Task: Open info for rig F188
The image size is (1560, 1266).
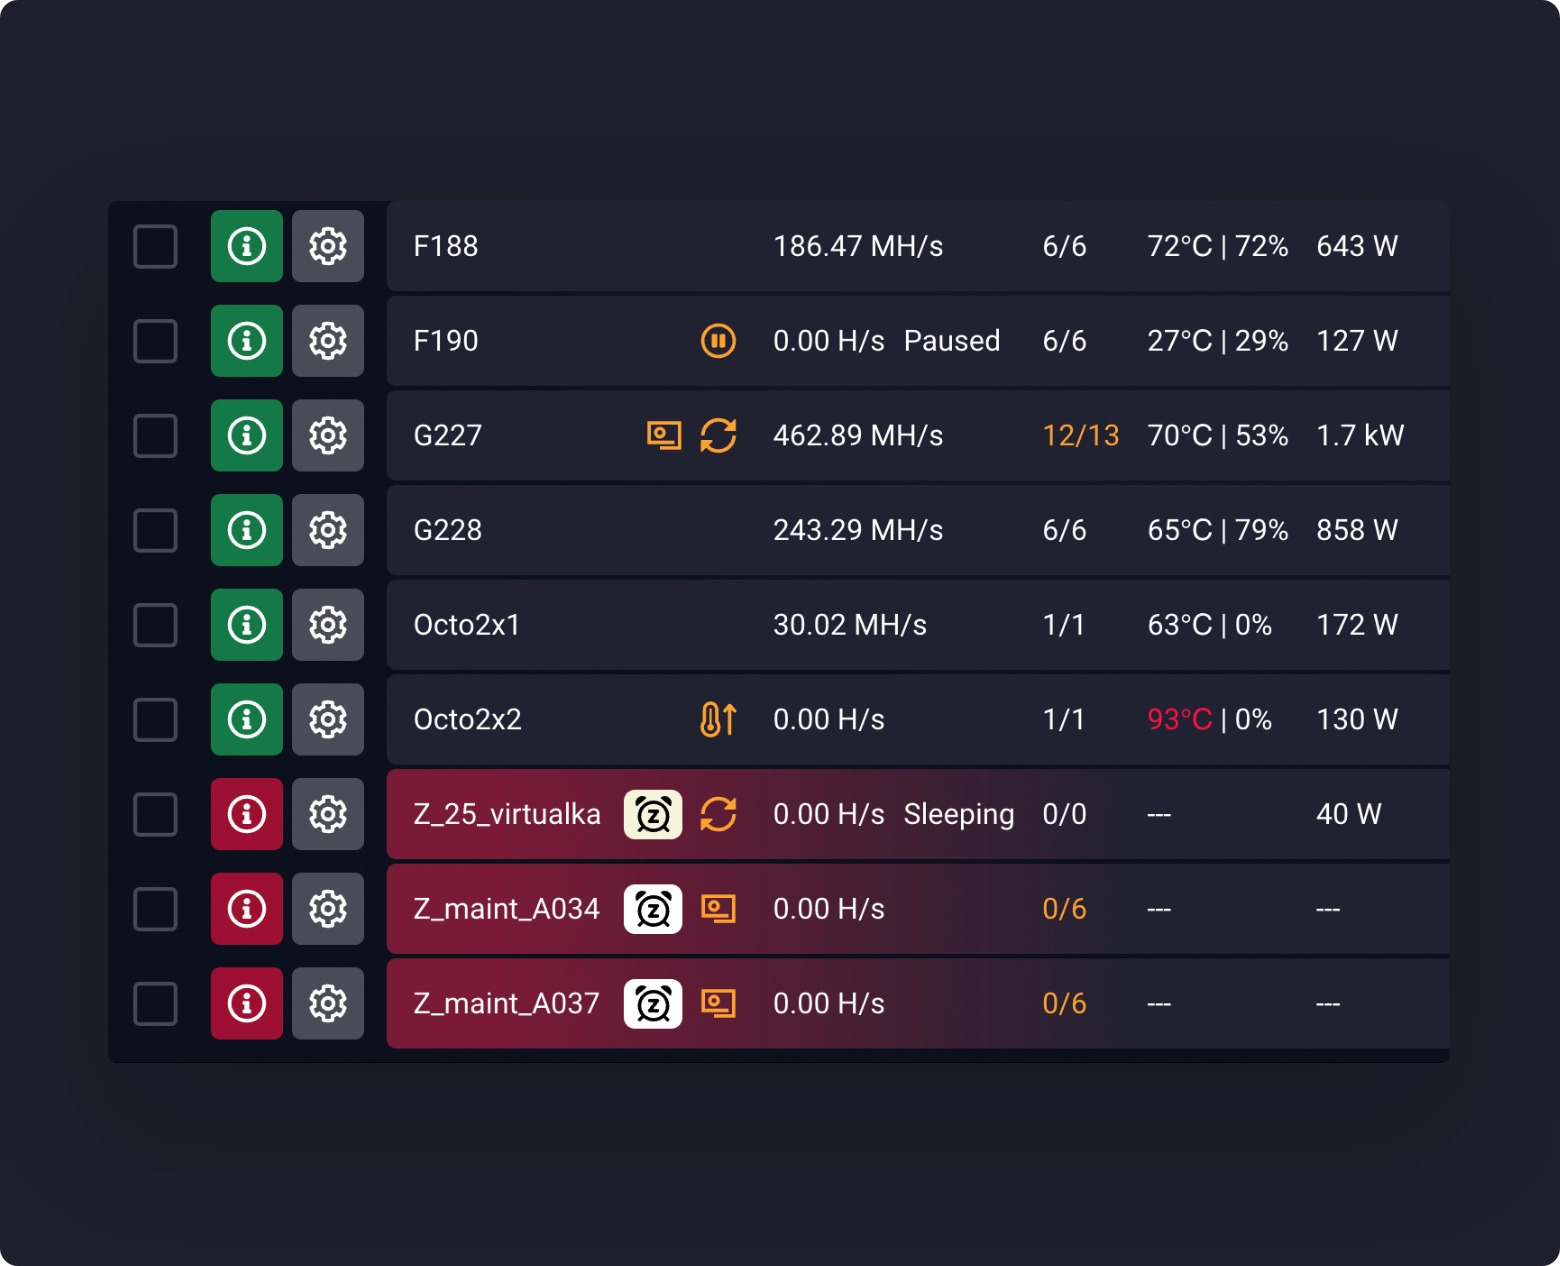Action: point(247,246)
